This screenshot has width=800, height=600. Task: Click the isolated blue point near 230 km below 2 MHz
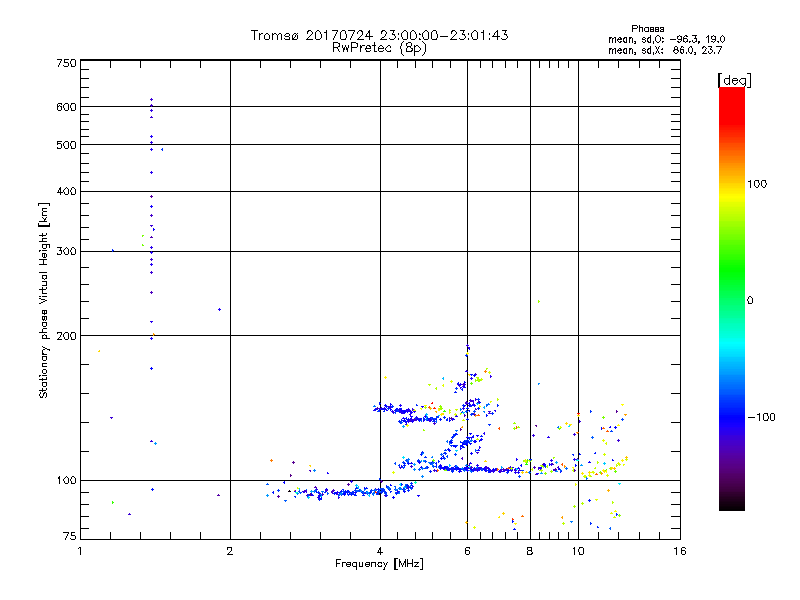(219, 309)
